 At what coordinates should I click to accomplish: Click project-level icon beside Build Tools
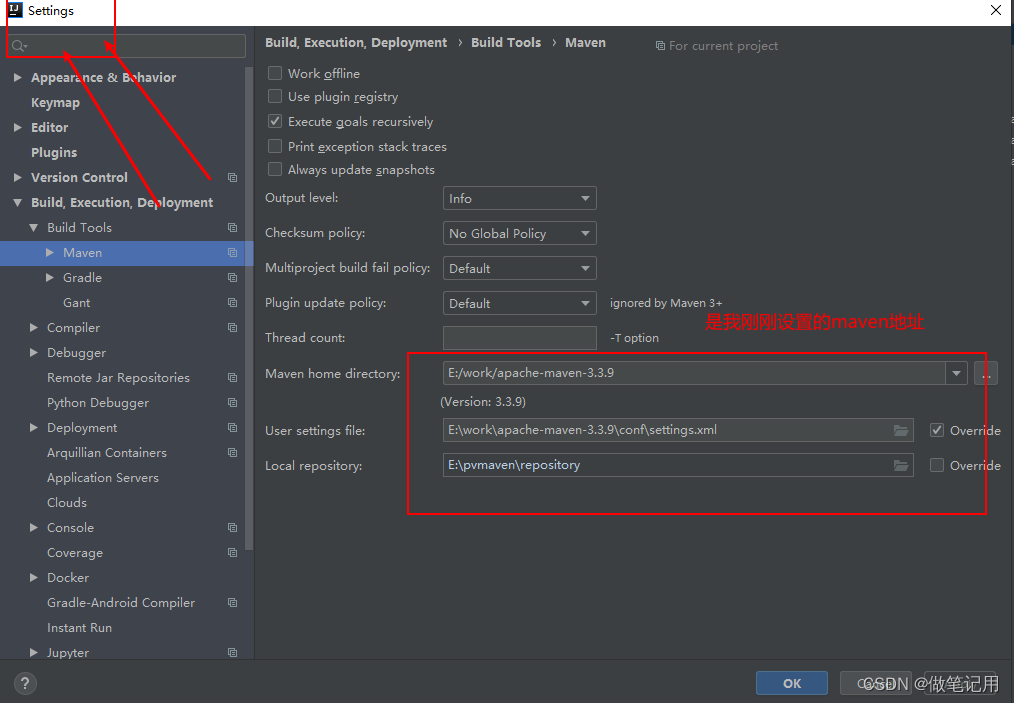(x=233, y=228)
